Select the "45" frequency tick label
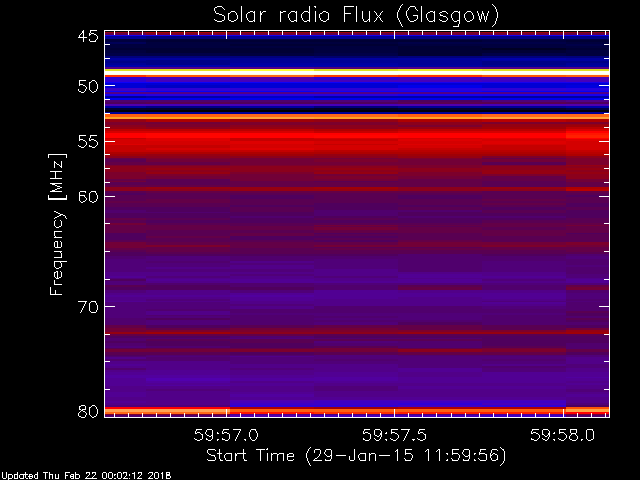Screen dimensions: 640x480 point(88,36)
